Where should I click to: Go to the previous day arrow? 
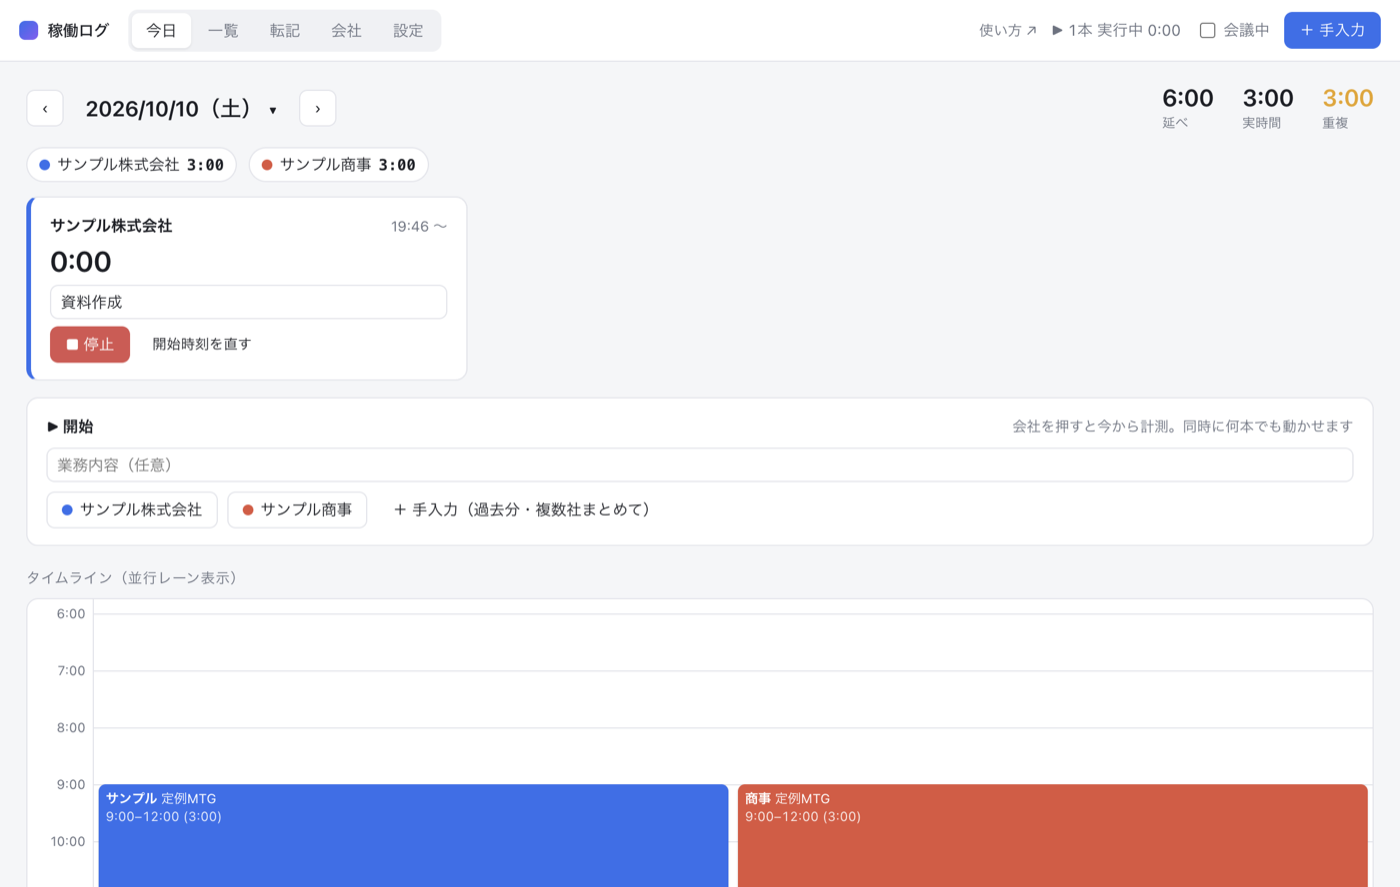click(x=45, y=109)
